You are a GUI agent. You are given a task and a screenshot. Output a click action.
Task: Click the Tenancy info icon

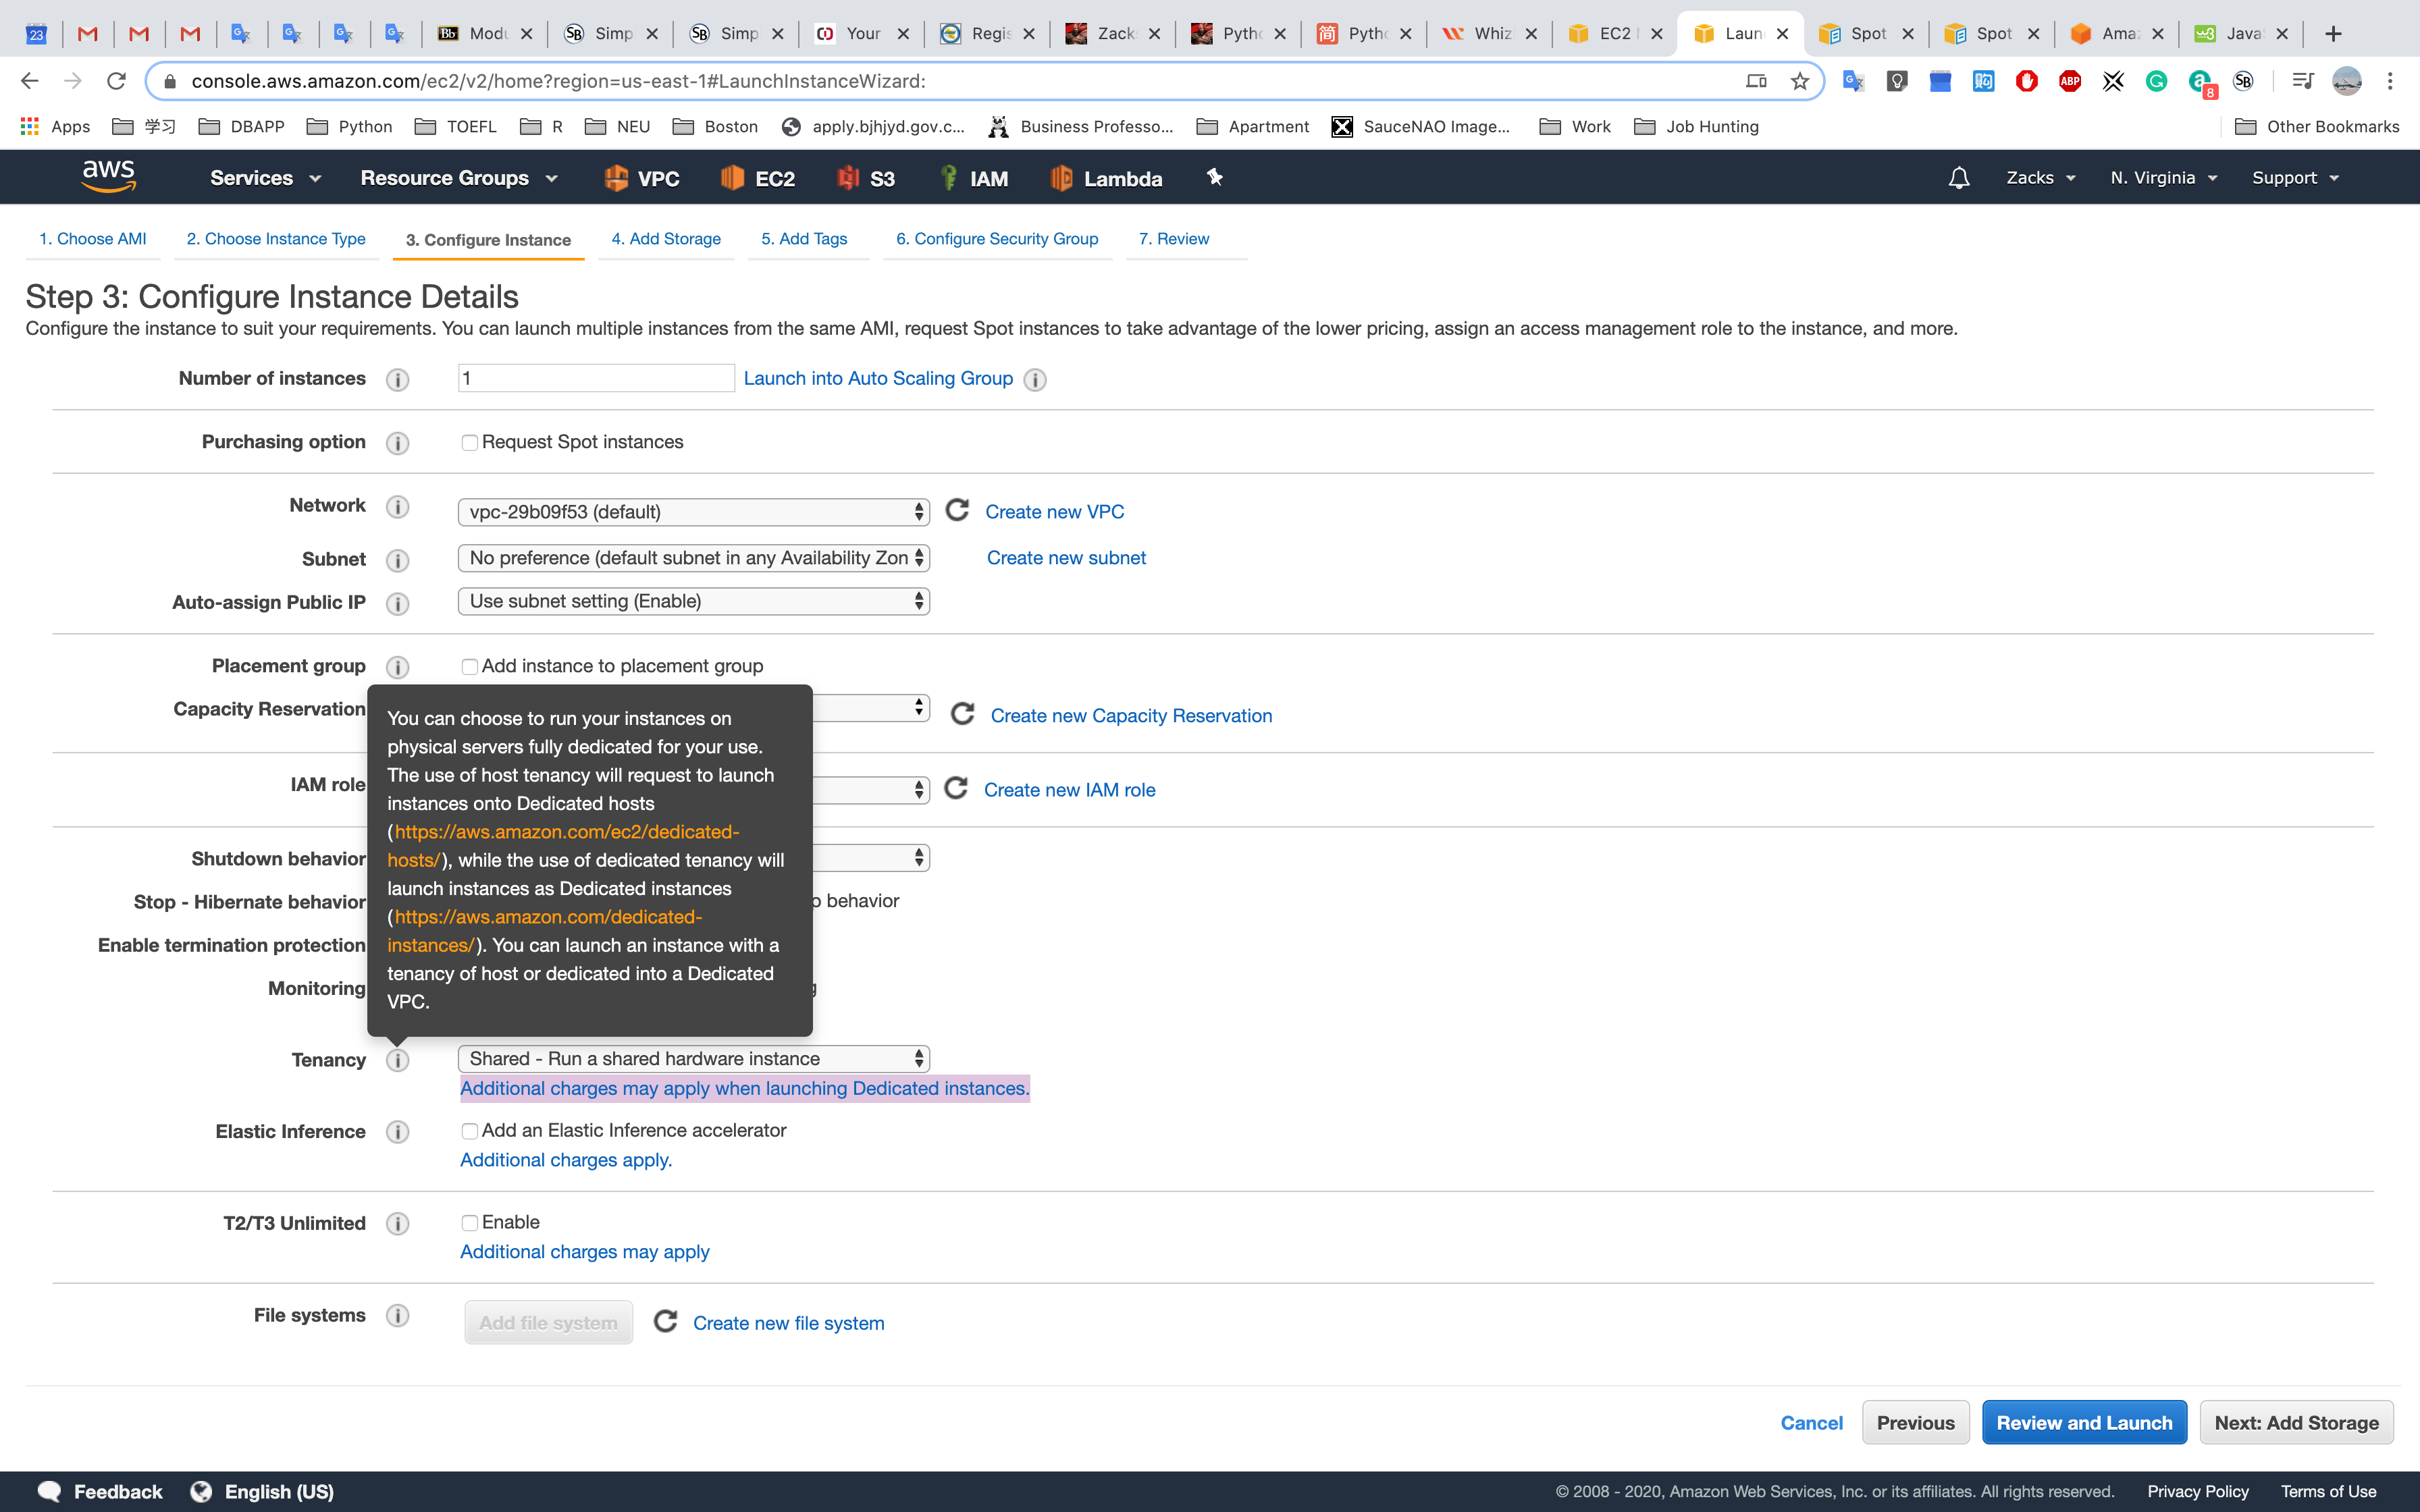click(397, 1060)
